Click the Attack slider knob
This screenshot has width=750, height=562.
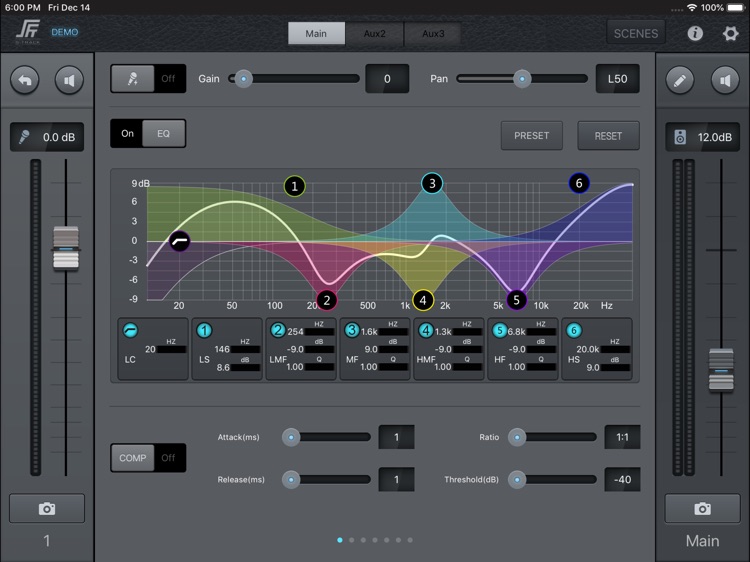pyautogui.click(x=291, y=437)
